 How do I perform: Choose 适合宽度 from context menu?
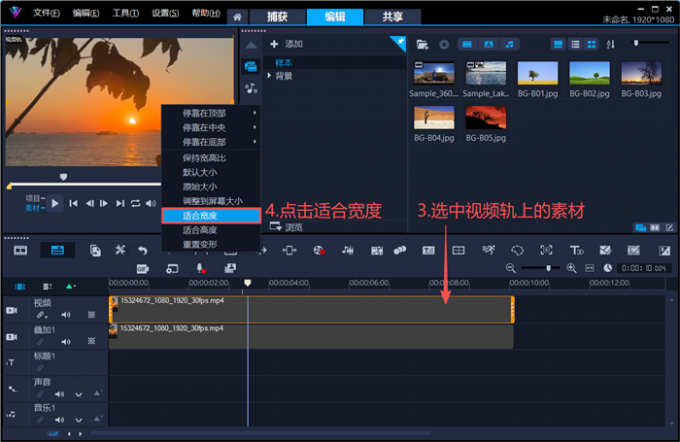click(x=211, y=216)
